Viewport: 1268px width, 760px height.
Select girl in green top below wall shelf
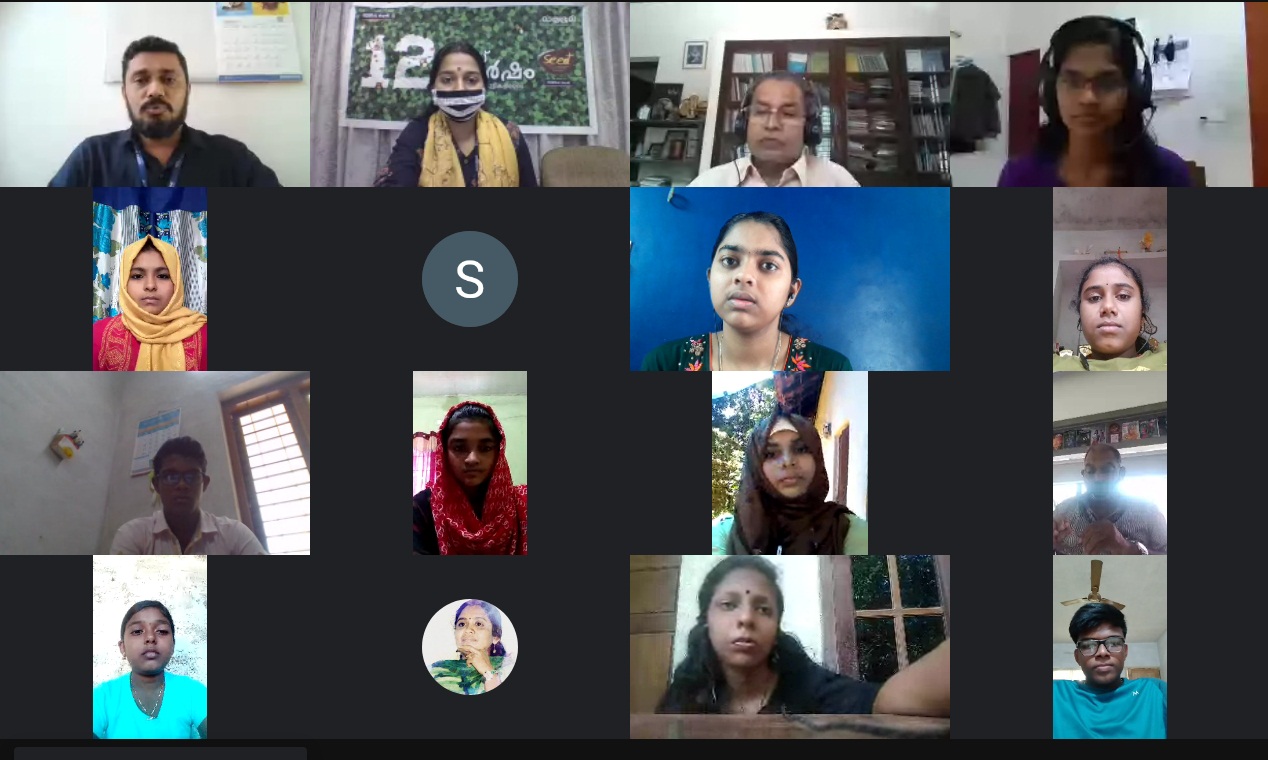(1110, 279)
